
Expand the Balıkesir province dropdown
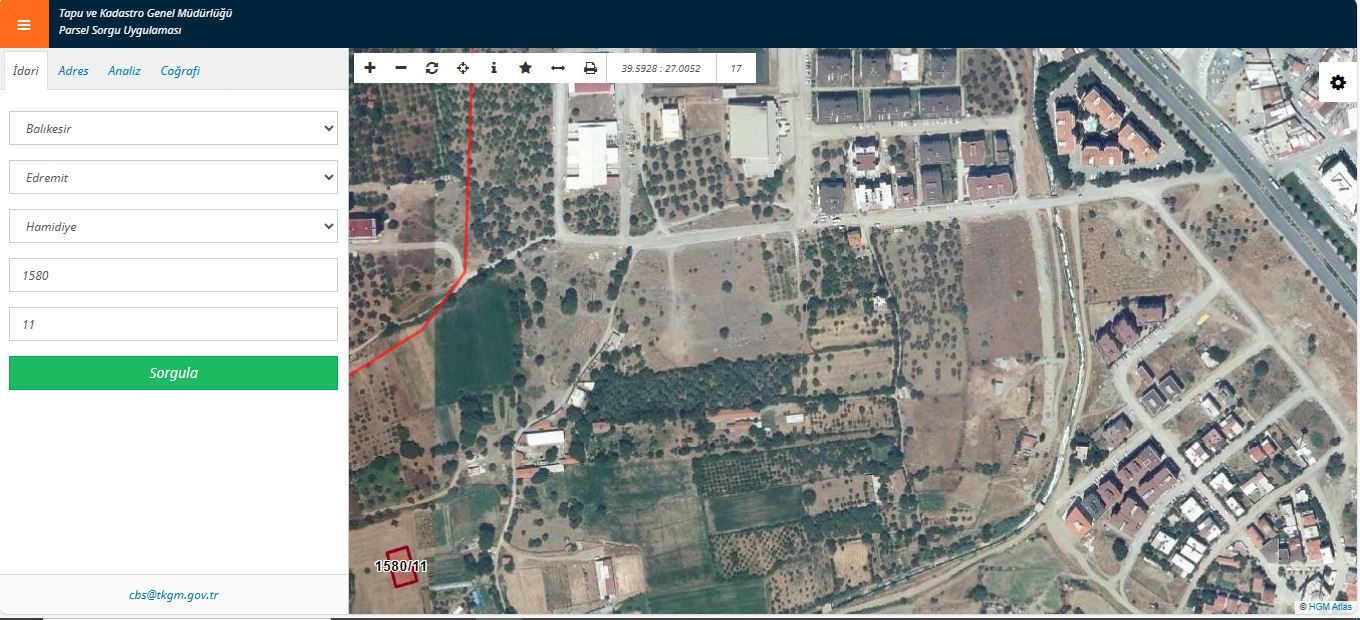click(173, 128)
